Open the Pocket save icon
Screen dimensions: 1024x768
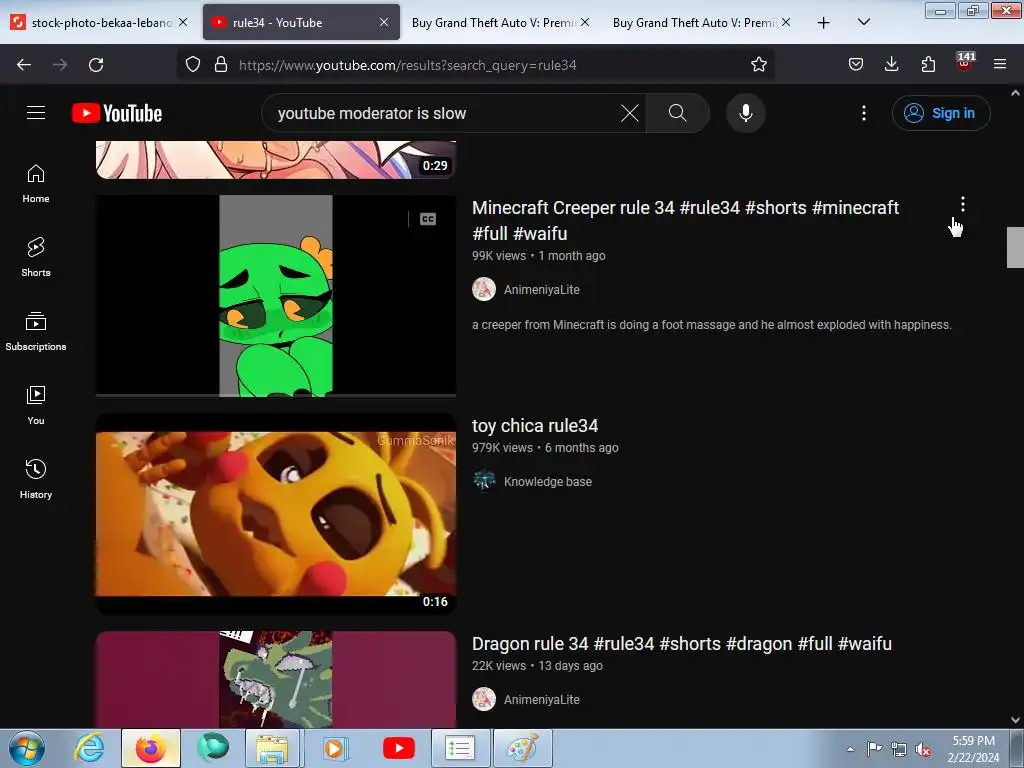tap(856, 65)
